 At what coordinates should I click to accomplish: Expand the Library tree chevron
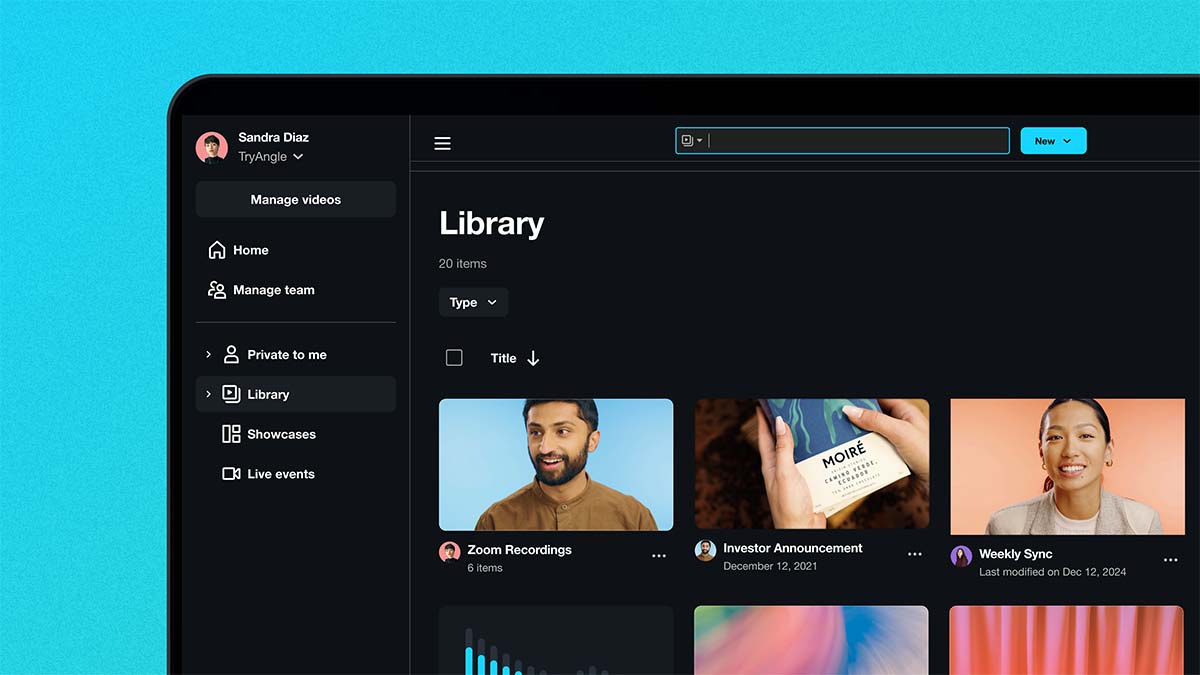pos(208,394)
